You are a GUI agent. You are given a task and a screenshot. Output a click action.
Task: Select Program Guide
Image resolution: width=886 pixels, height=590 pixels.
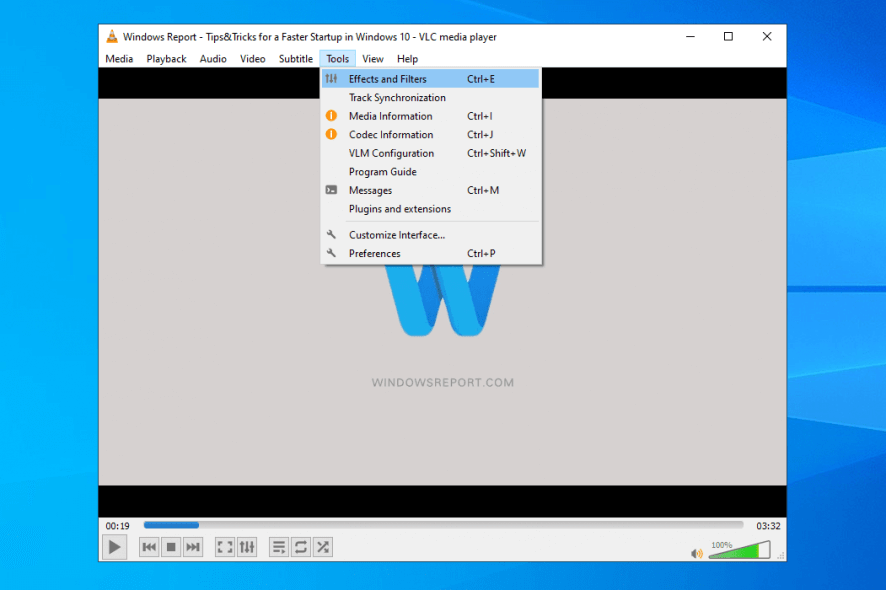pos(431,172)
